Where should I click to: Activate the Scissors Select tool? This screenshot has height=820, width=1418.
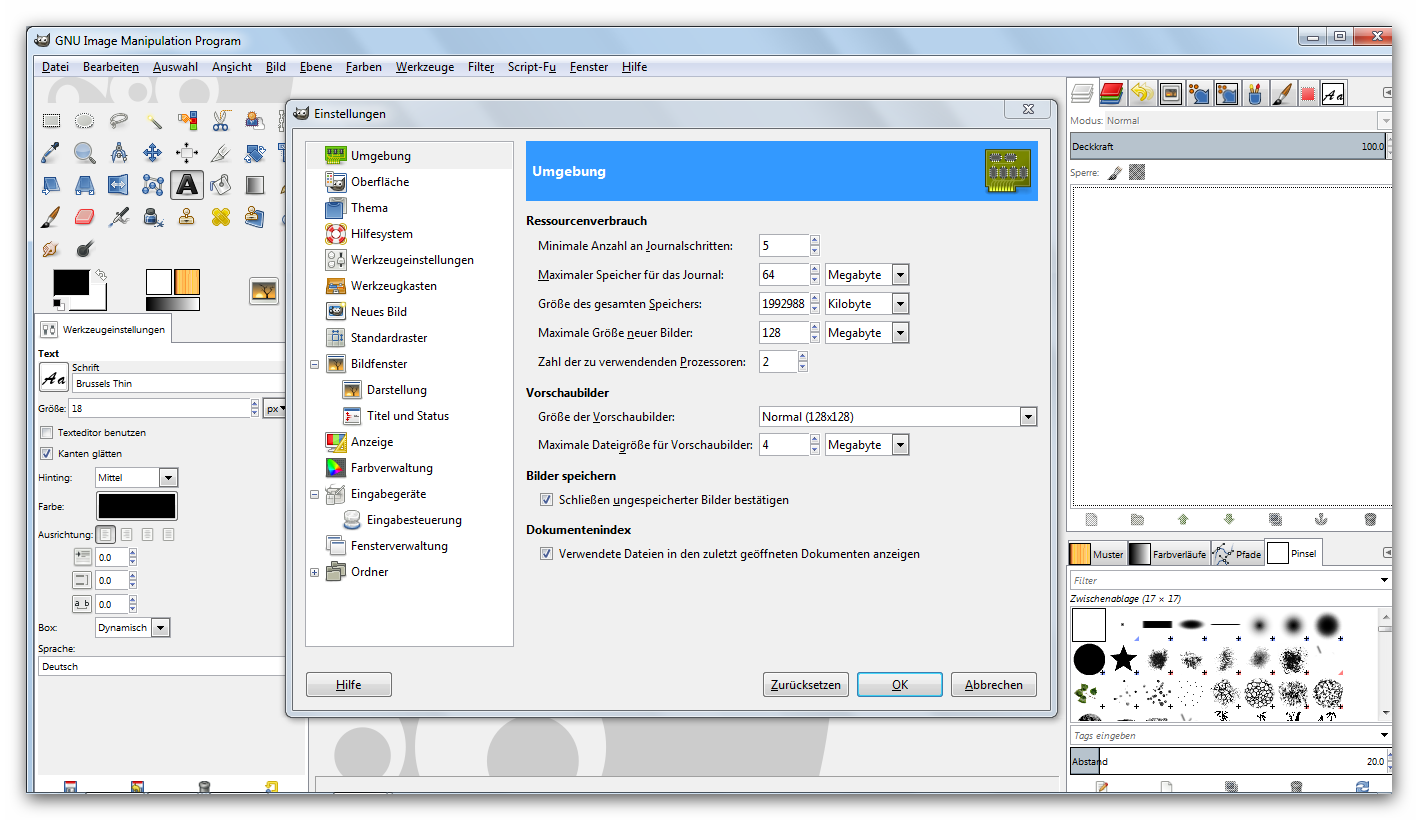pyautogui.click(x=221, y=121)
